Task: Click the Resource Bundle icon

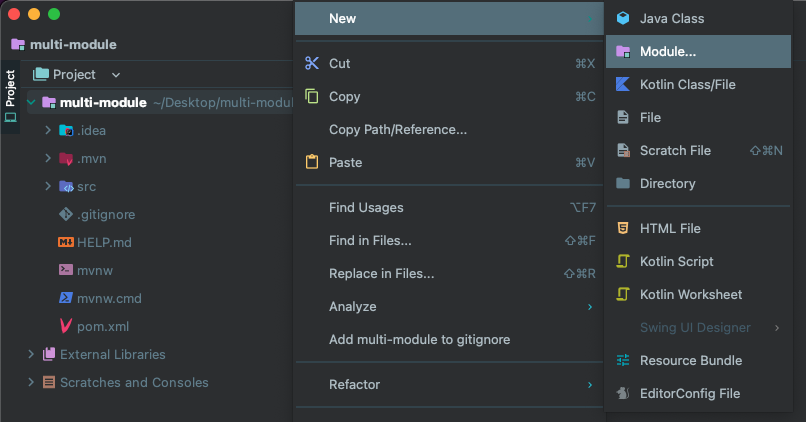Action: pyautogui.click(x=623, y=360)
